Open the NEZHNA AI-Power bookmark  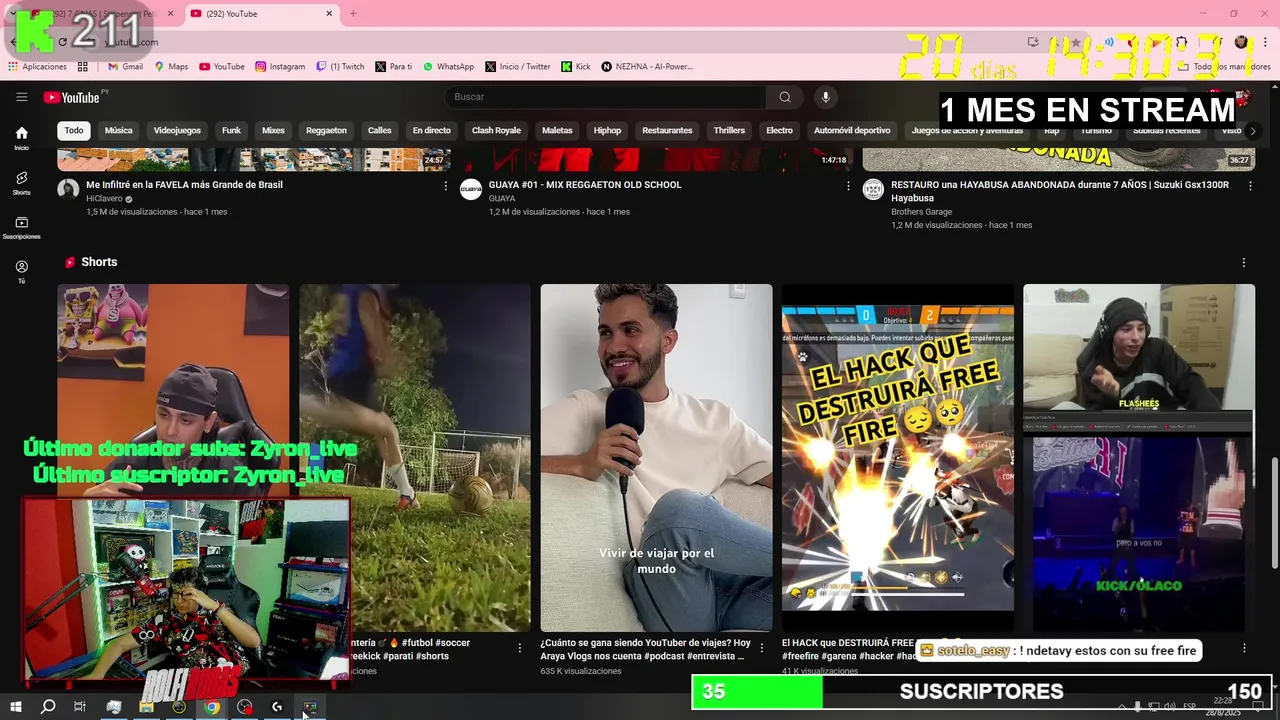[x=647, y=67]
